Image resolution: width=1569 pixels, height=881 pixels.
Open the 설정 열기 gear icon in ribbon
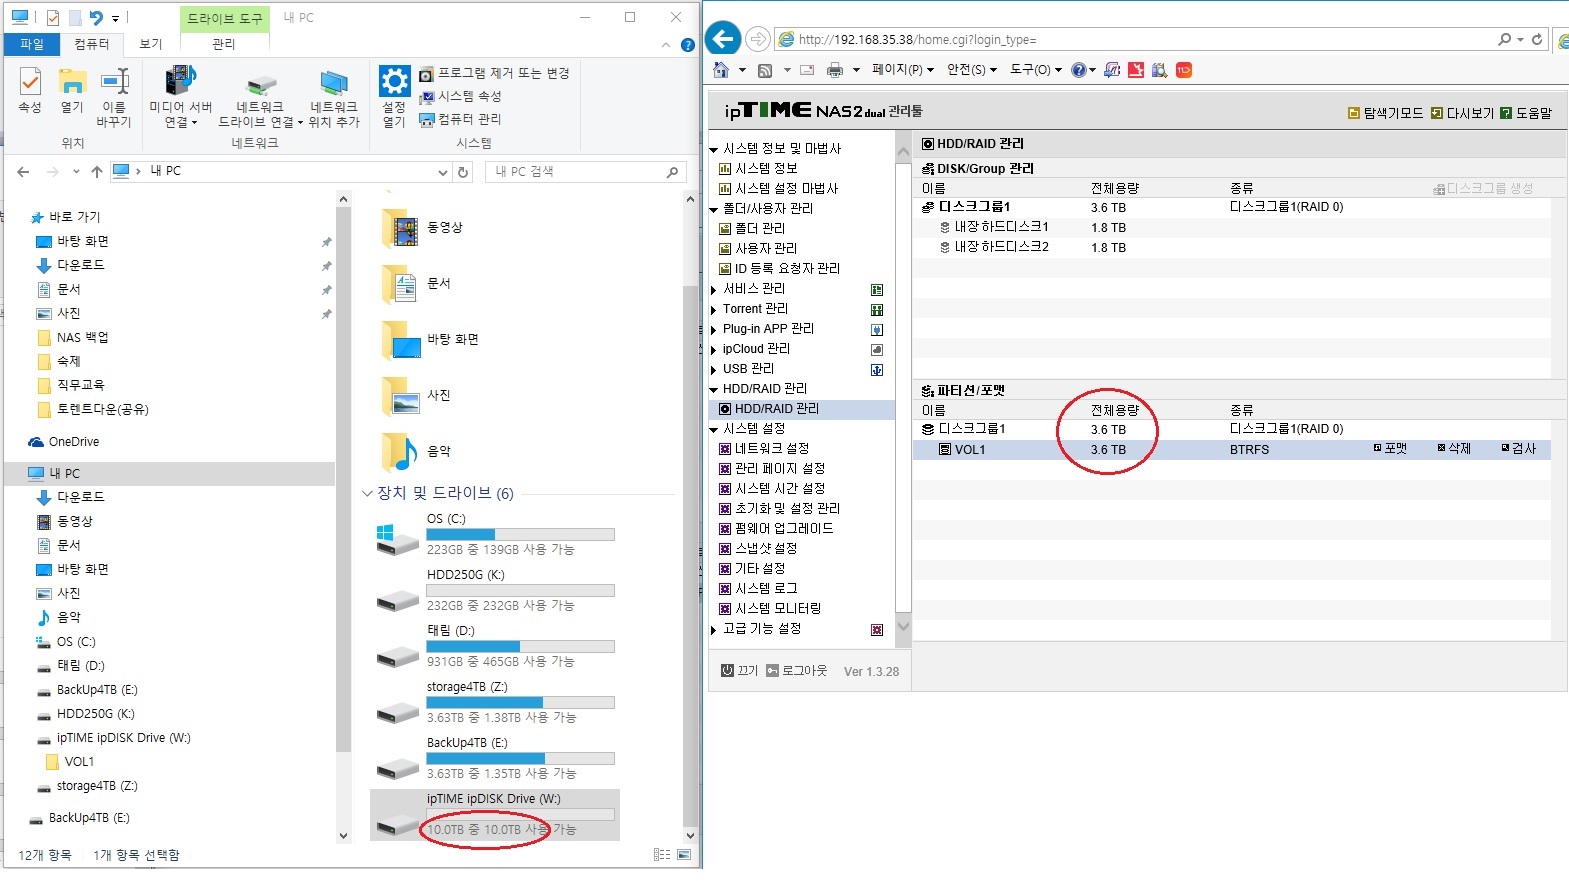pos(394,81)
